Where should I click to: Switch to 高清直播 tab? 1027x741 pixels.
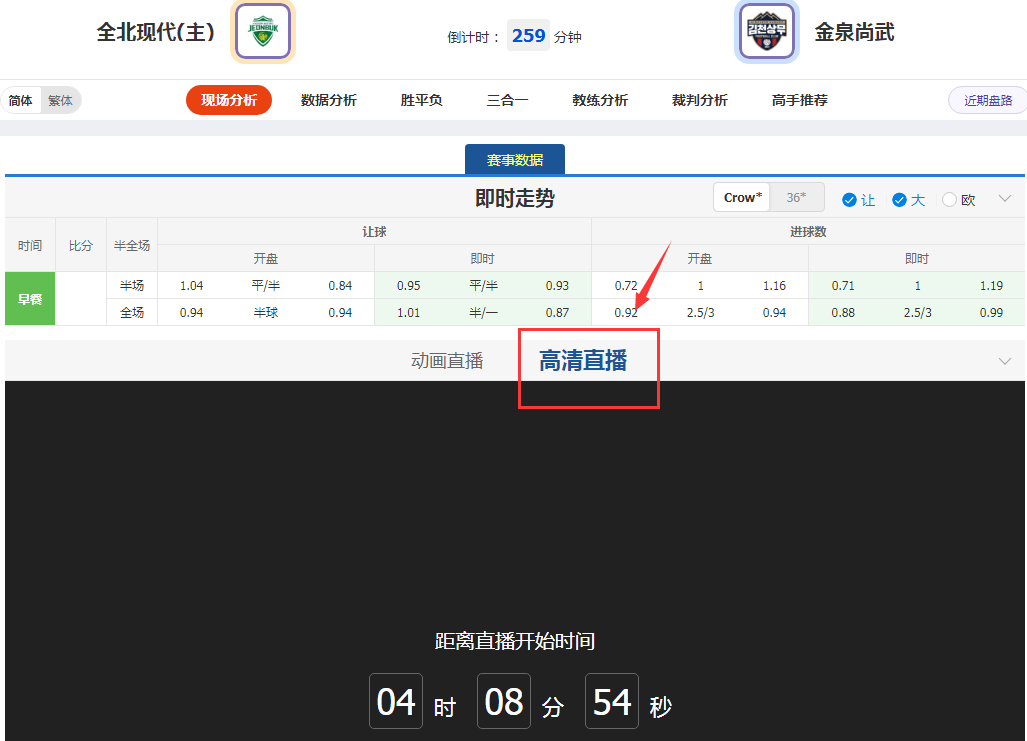[x=583, y=360]
